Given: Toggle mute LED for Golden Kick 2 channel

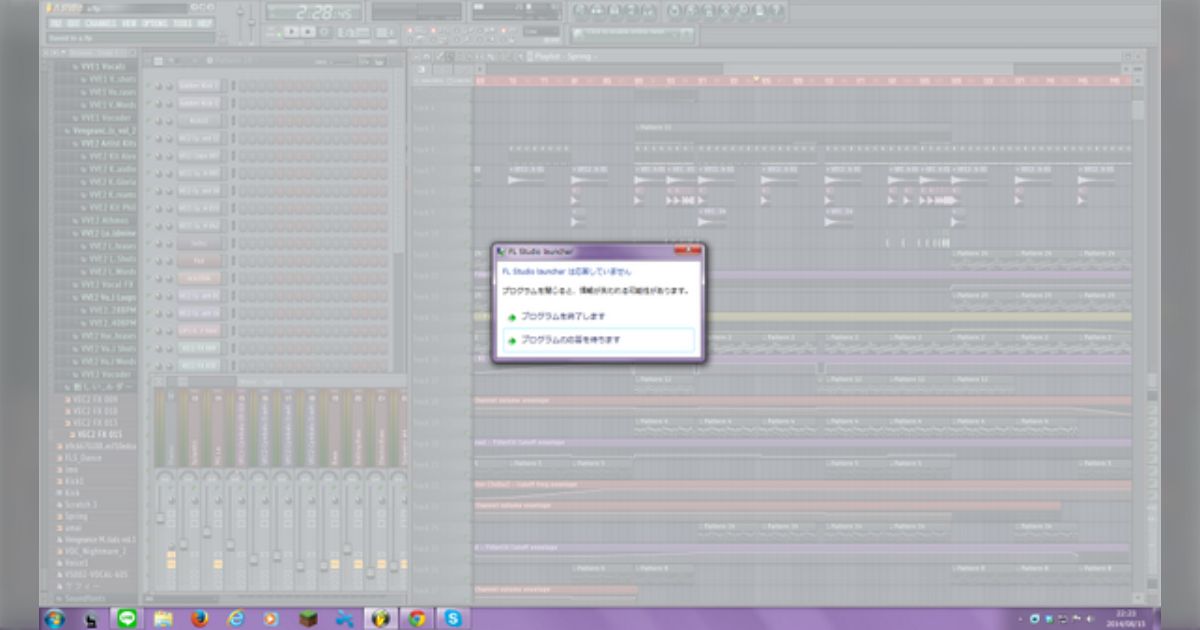Looking at the screenshot, I should pos(148,103).
